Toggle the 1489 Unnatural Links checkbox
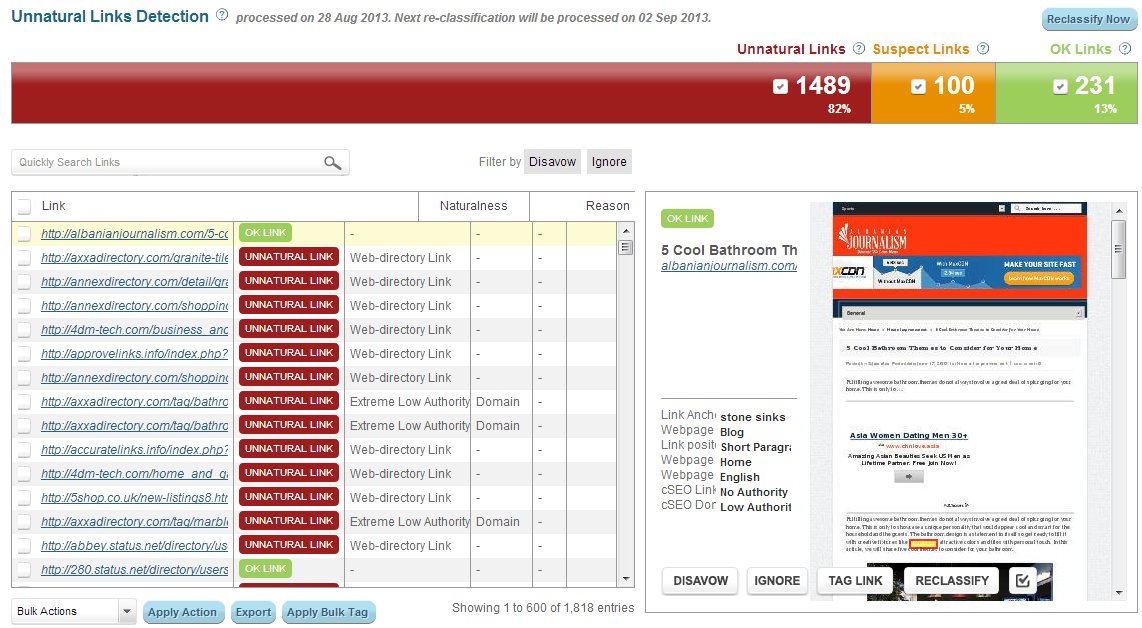Screen dimensions: 1142x628 tap(781, 87)
